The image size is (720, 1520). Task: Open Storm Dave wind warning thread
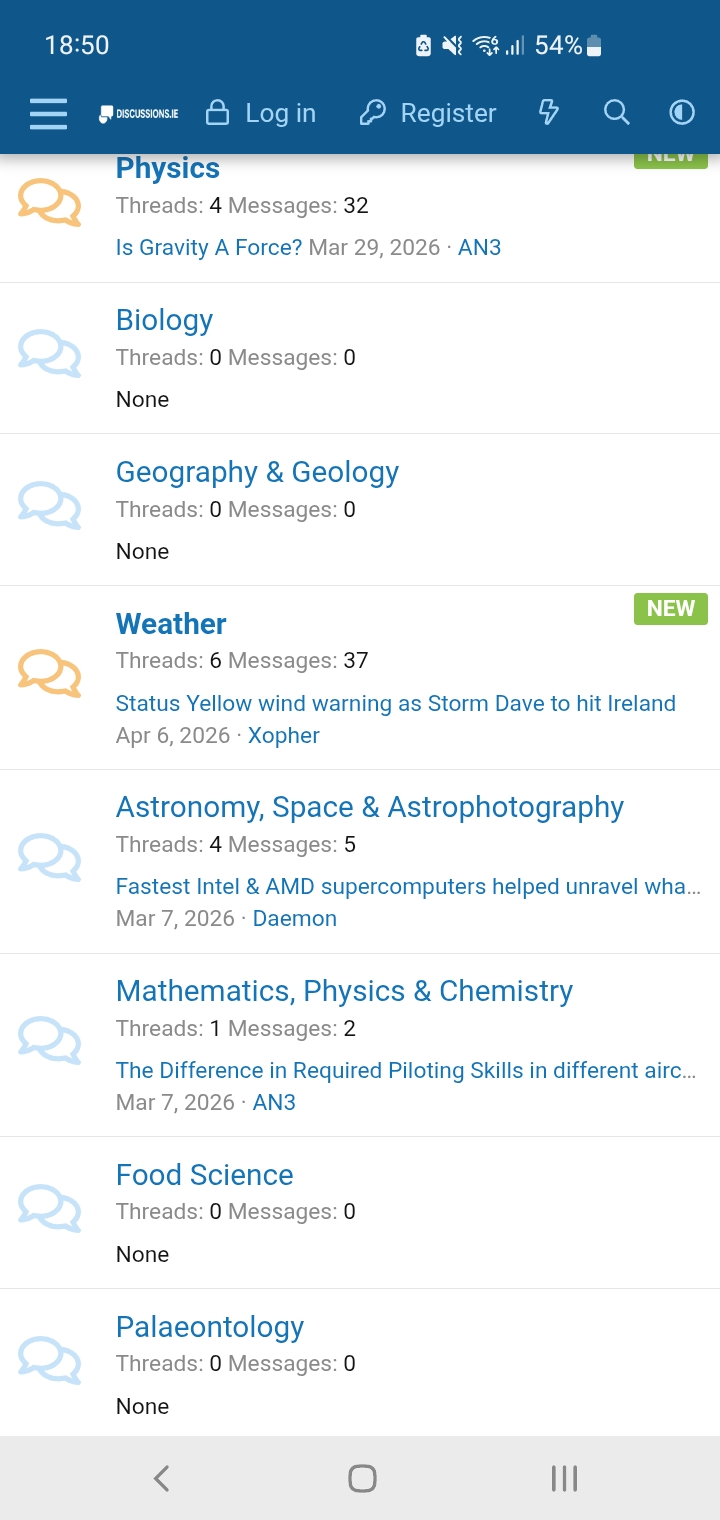pos(395,703)
